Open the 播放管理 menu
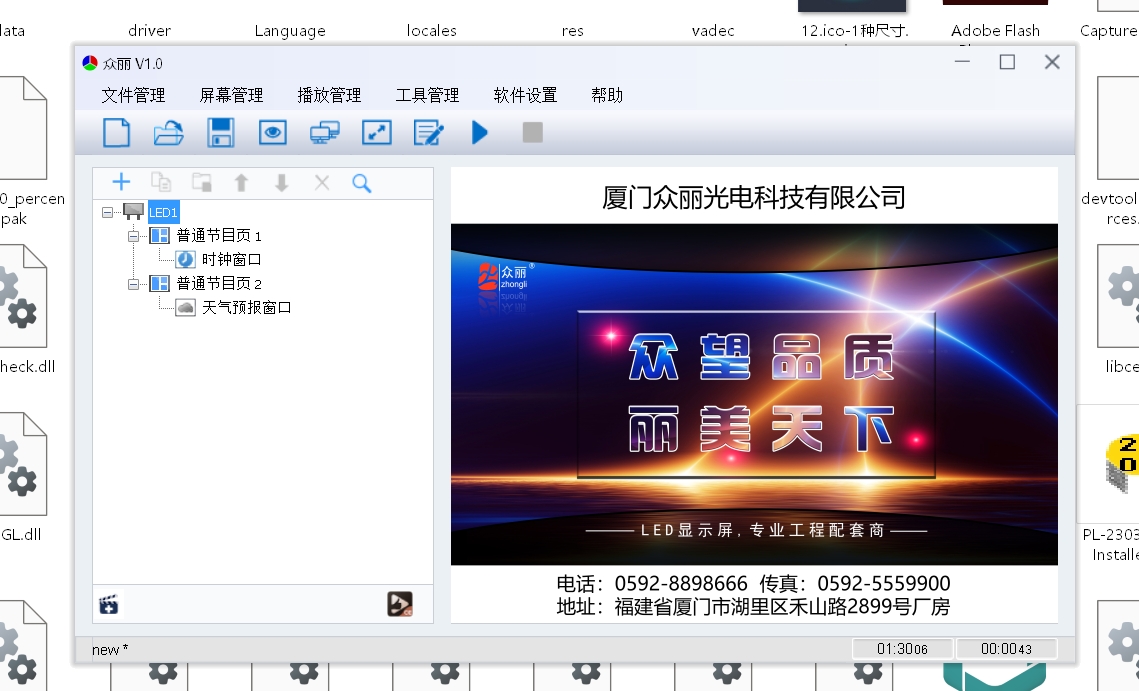 click(330, 95)
